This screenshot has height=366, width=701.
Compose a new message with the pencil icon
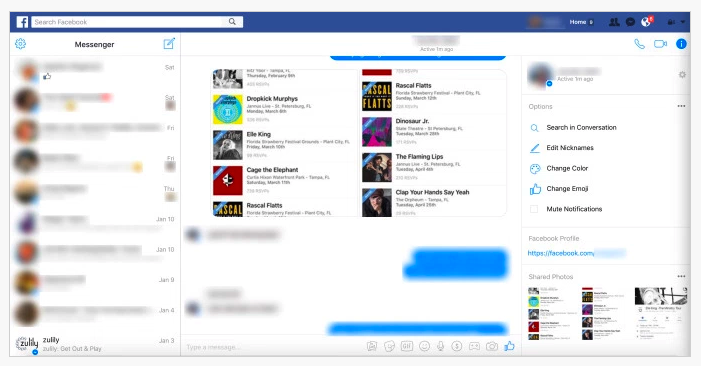coord(169,44)
